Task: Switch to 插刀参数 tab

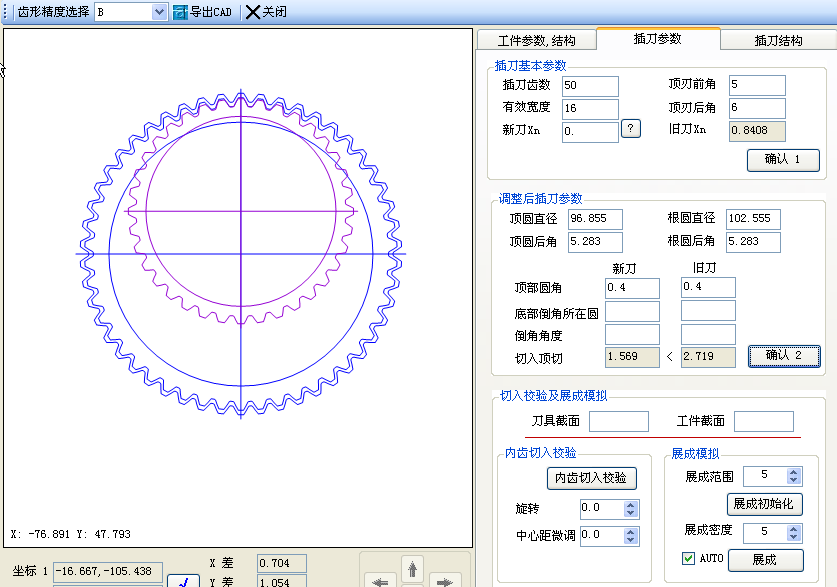Action: [x=658, y=39]
